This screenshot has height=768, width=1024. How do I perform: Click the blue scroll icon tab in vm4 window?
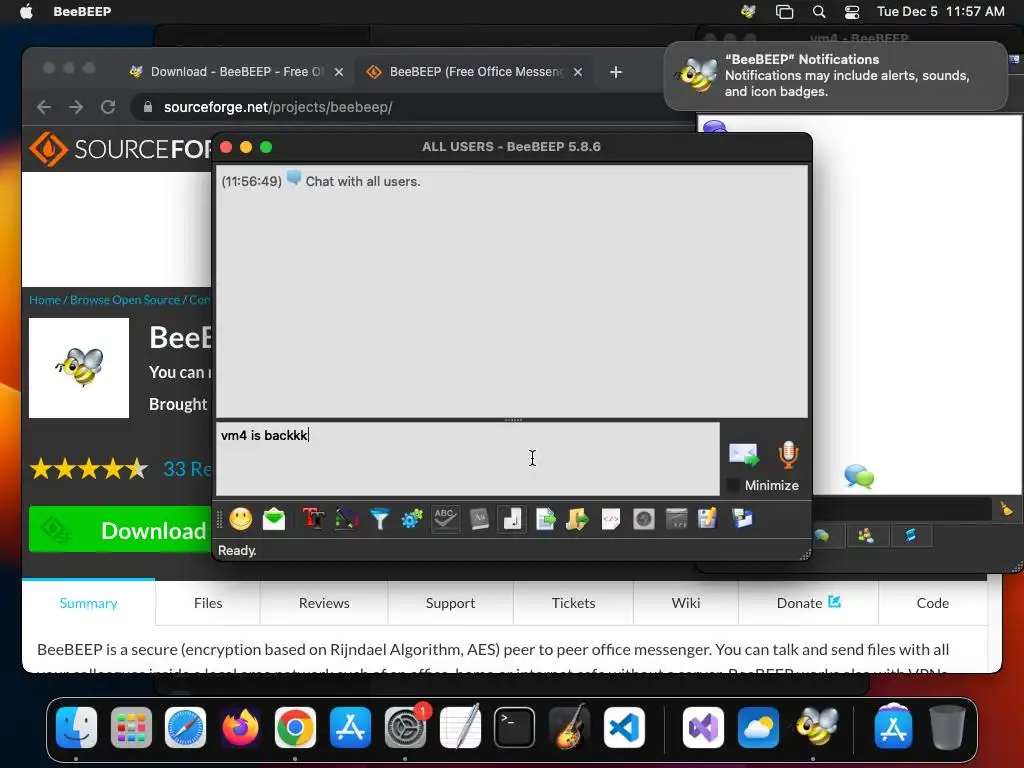tap(910, 536)
